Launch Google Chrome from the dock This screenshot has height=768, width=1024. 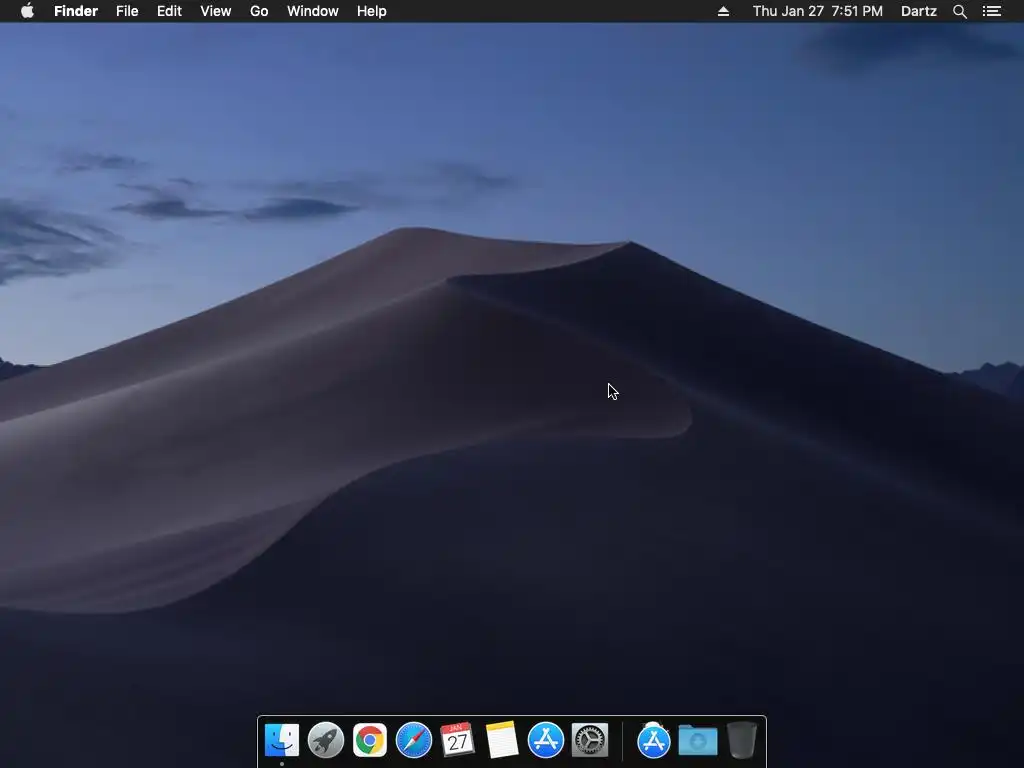coord(370,740)
